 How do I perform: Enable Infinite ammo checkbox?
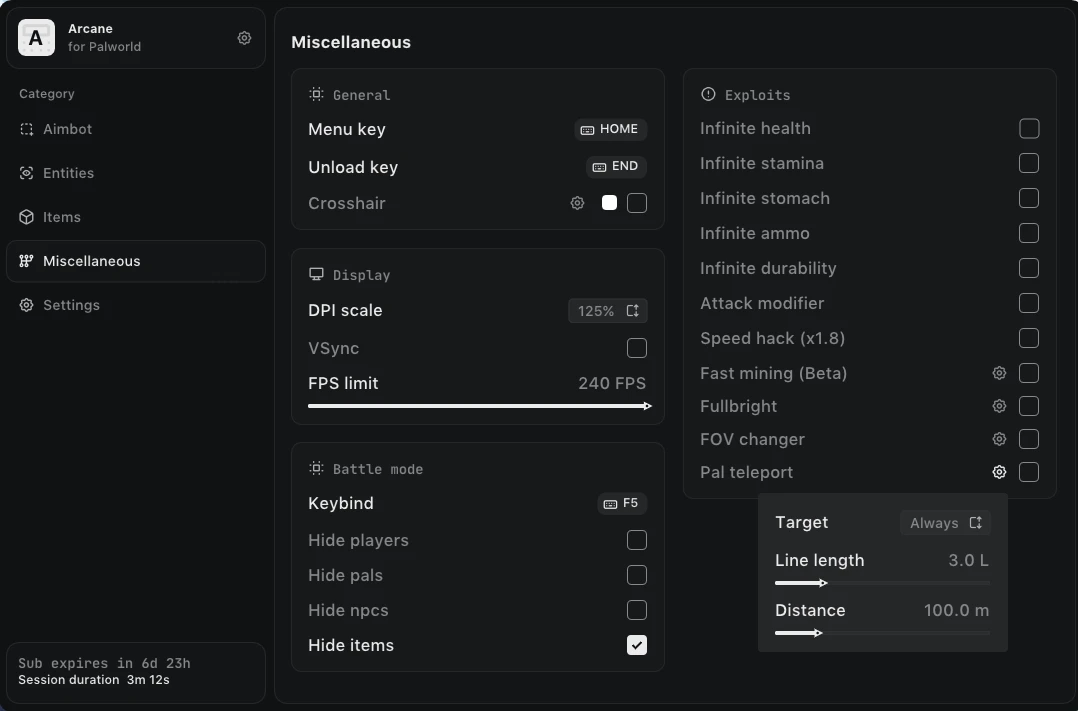pos(1029,233)
